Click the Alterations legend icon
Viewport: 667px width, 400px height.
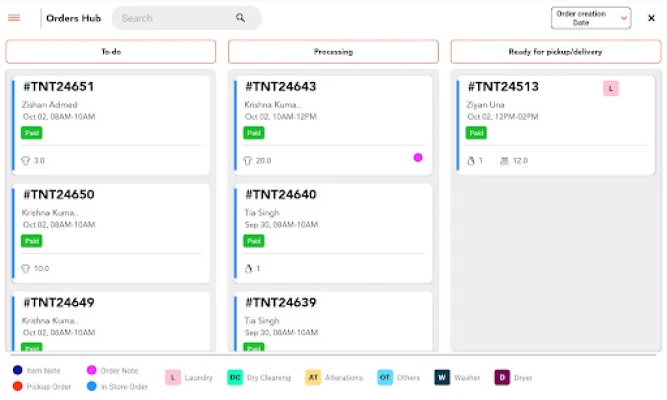[x=312, y=377]
